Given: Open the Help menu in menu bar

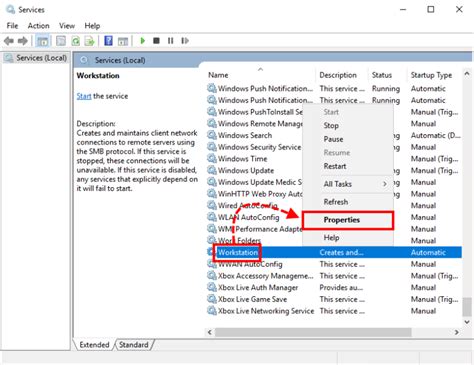Looking at the screenshot, I should [x=92, y=26].
